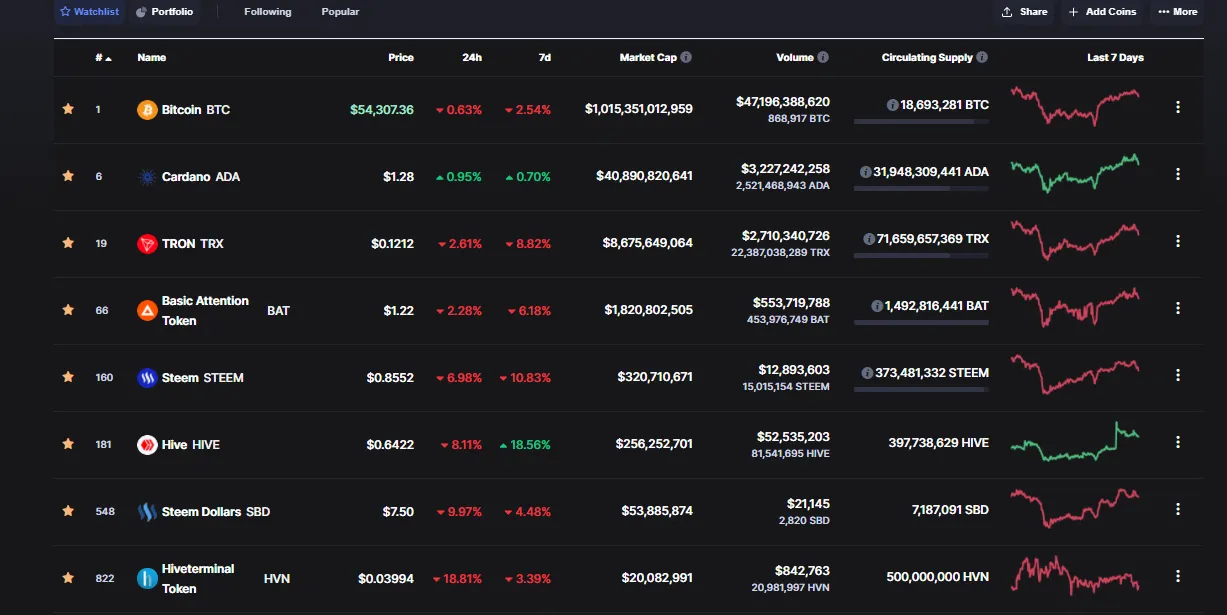Open Bitcoin last 7 days chart
This screenshot has height=615, width=1227.
(1075, 106)
